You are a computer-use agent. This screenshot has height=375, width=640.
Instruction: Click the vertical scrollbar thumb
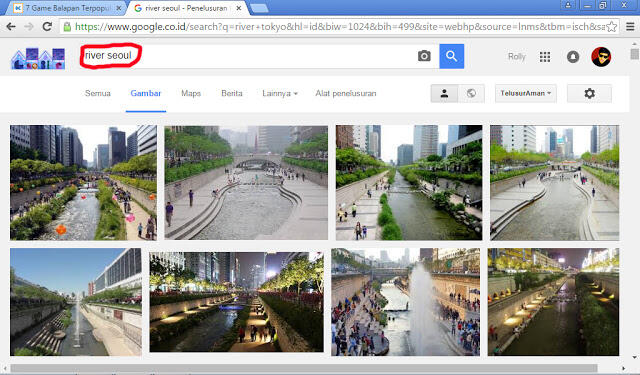tap(634, 54)
